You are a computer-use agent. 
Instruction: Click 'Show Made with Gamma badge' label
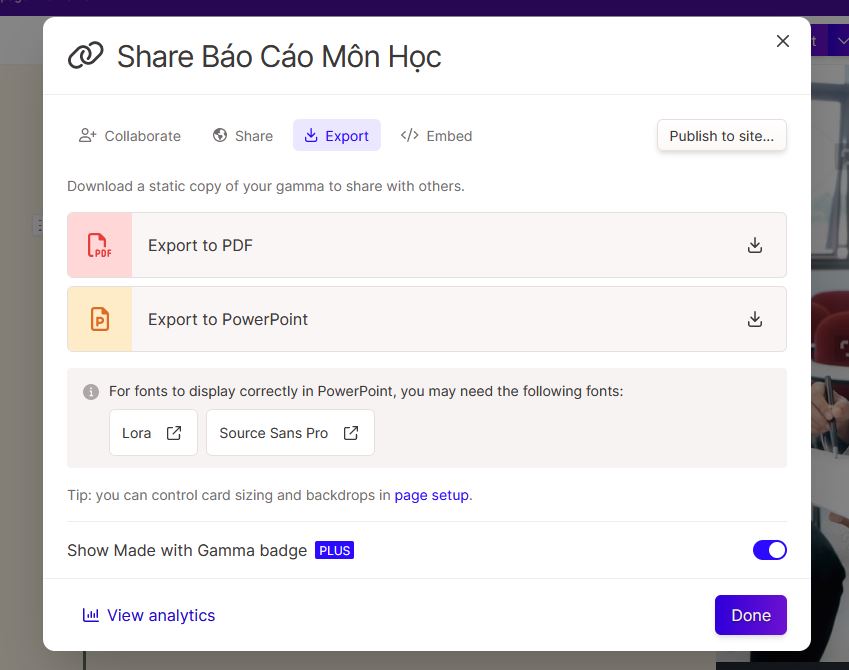(187, 550)
